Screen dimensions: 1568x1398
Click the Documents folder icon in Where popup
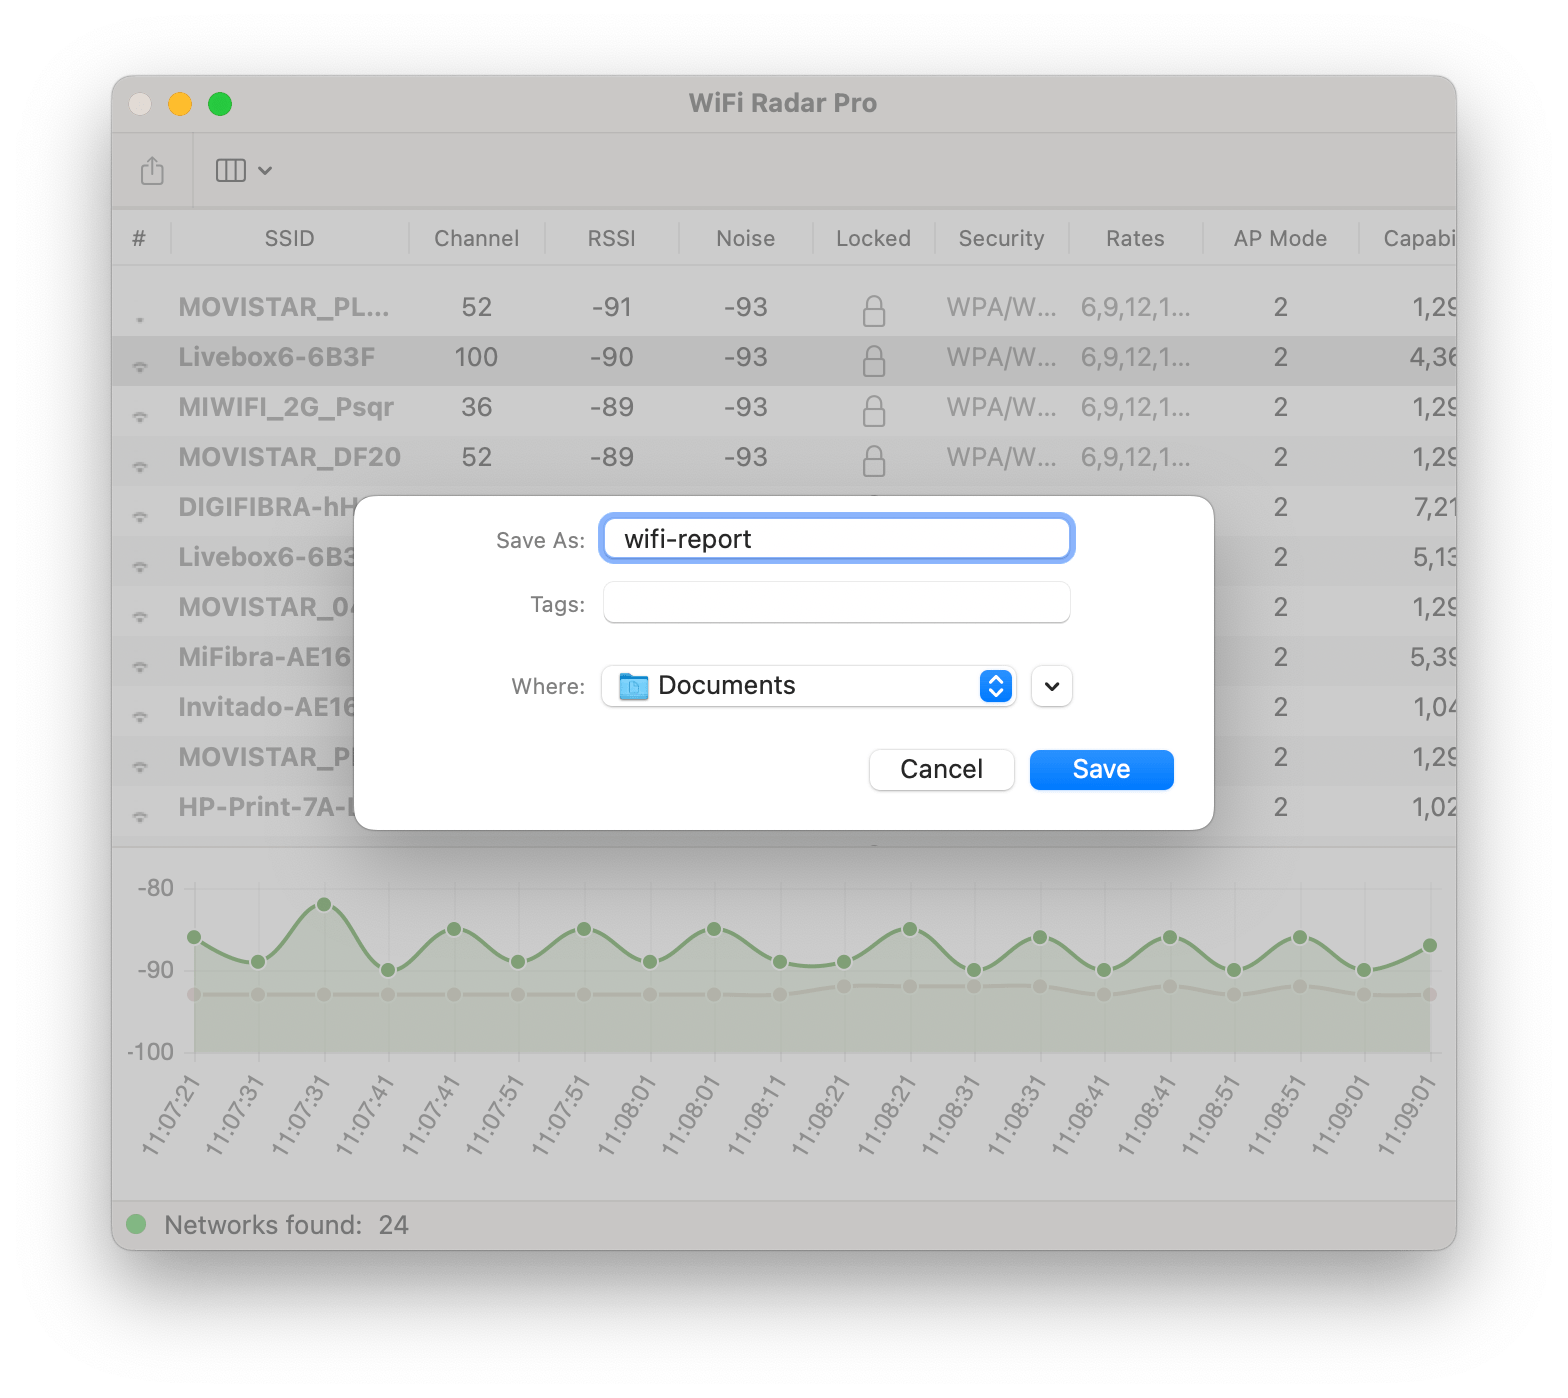click(x=634, y=686)
